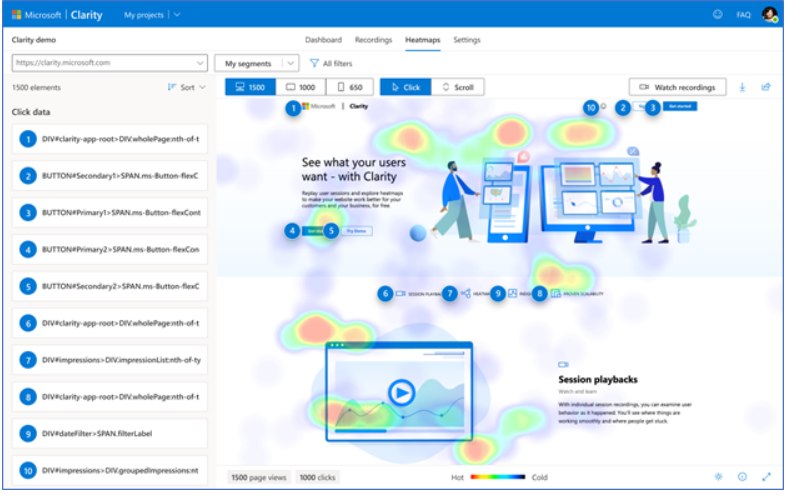Expand the Sort dropdown chevron
The image size is (800, 498).
click(x=203, y=87)
